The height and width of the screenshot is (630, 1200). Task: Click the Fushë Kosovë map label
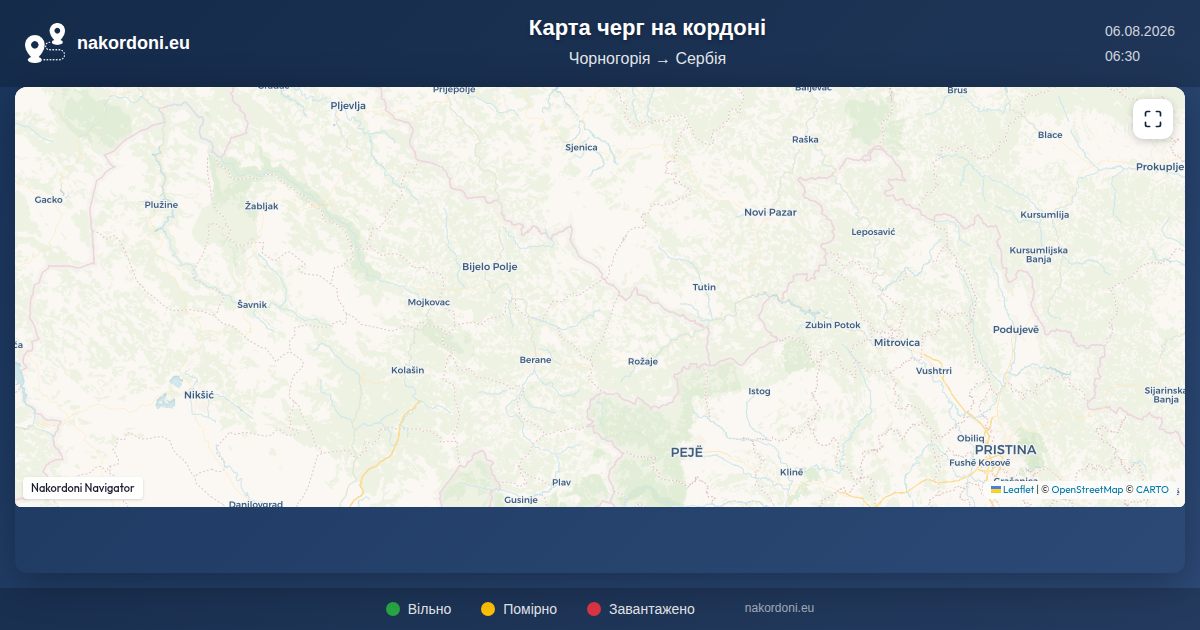click(980, 463)
